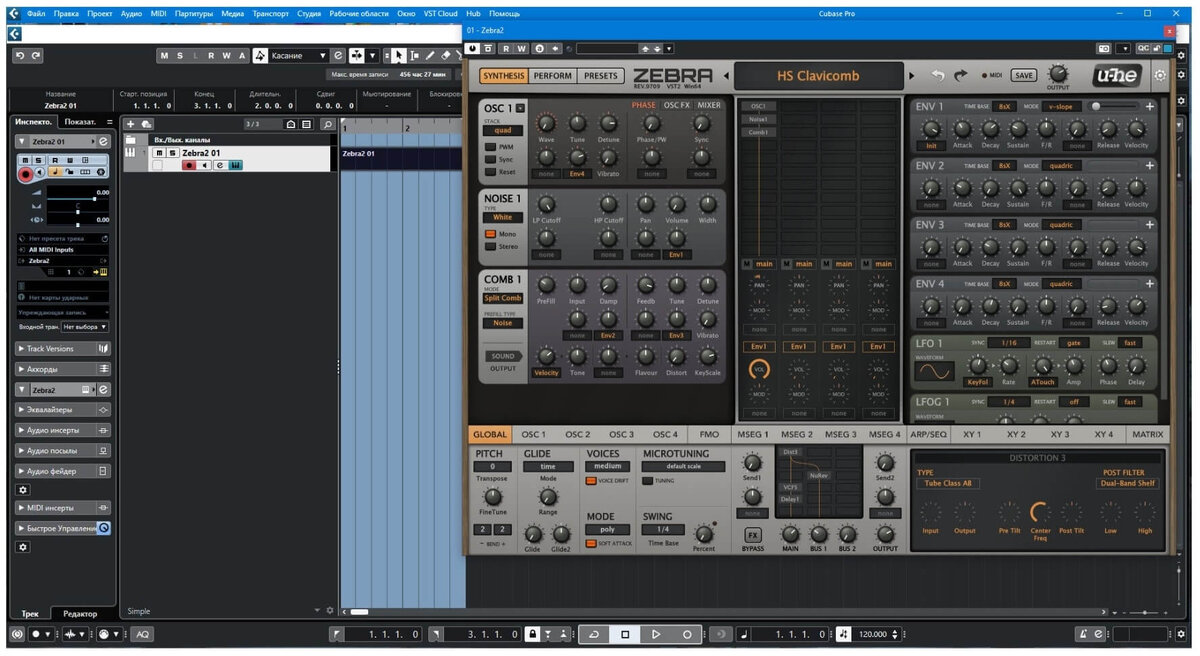The image size is (1200, 656).
Task: Open the MIDI menu
Action: (157, 14)
